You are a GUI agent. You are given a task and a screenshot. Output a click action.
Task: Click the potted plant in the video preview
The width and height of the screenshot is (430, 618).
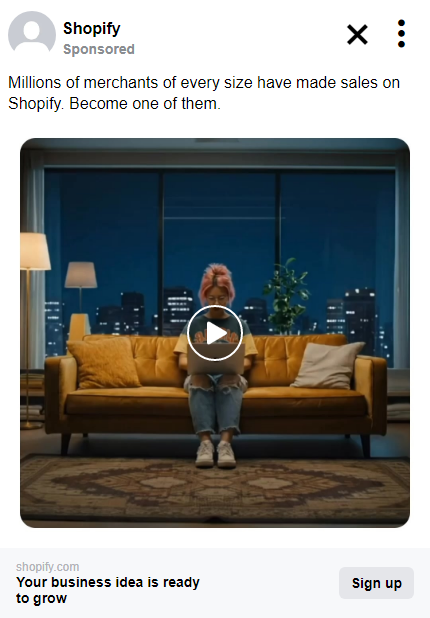287,296
